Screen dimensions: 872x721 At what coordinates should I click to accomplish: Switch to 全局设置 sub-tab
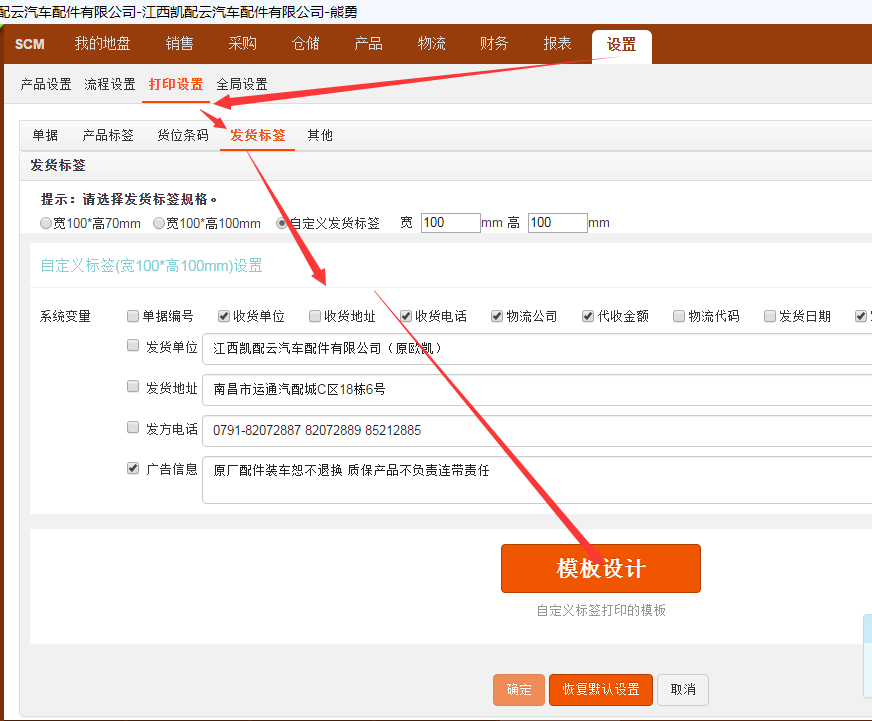coord(242,85)
